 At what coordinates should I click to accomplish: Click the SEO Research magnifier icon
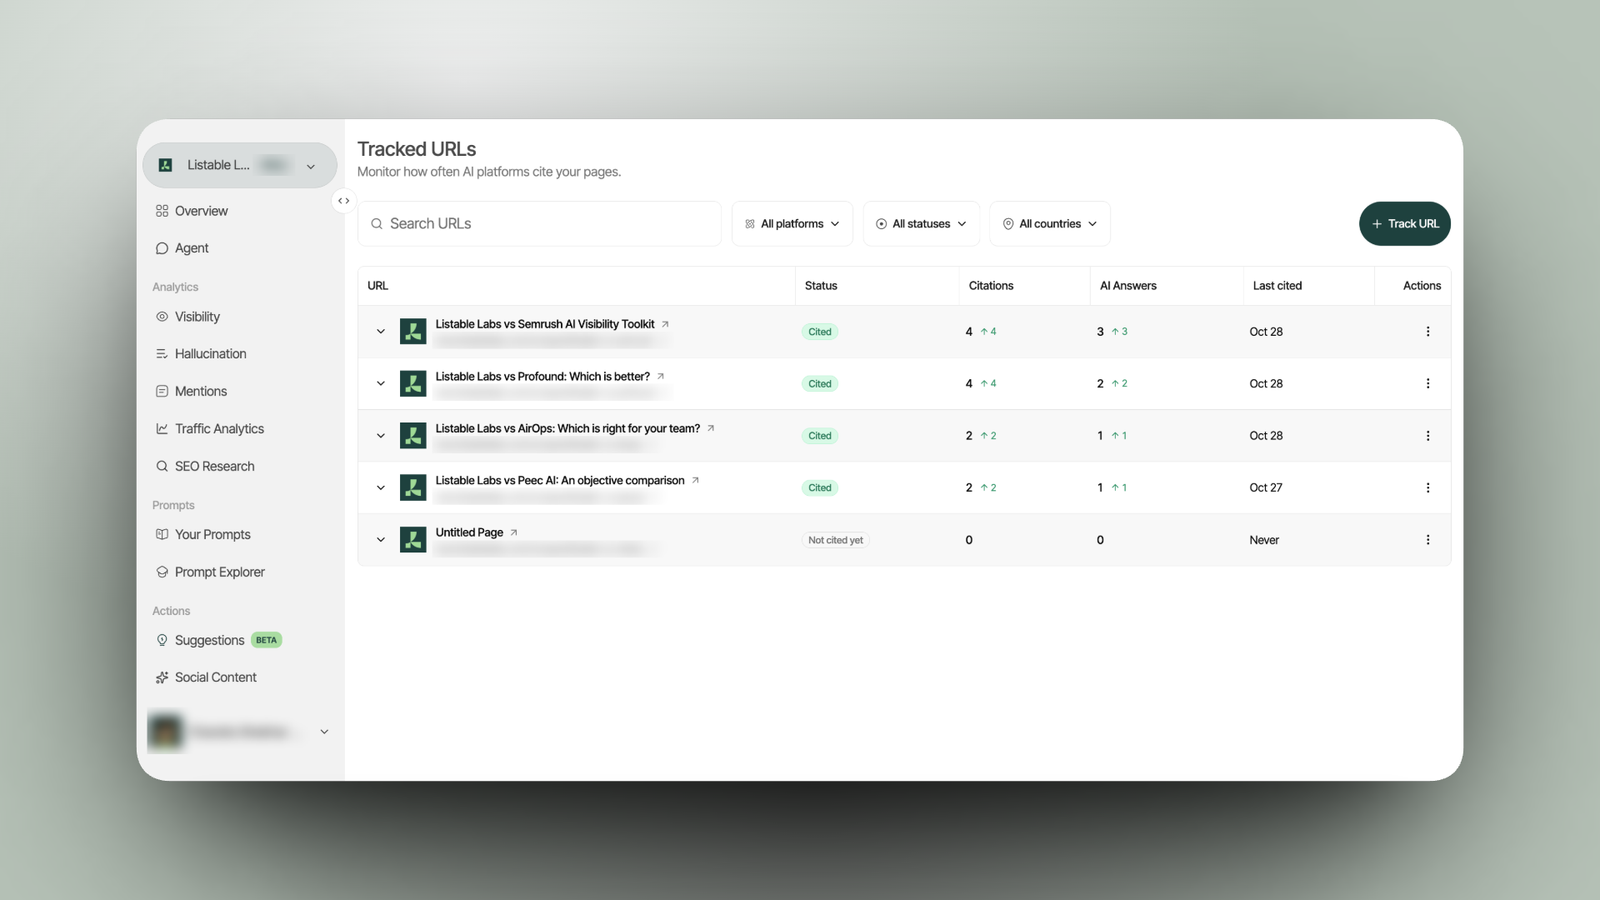pos(162,466)
